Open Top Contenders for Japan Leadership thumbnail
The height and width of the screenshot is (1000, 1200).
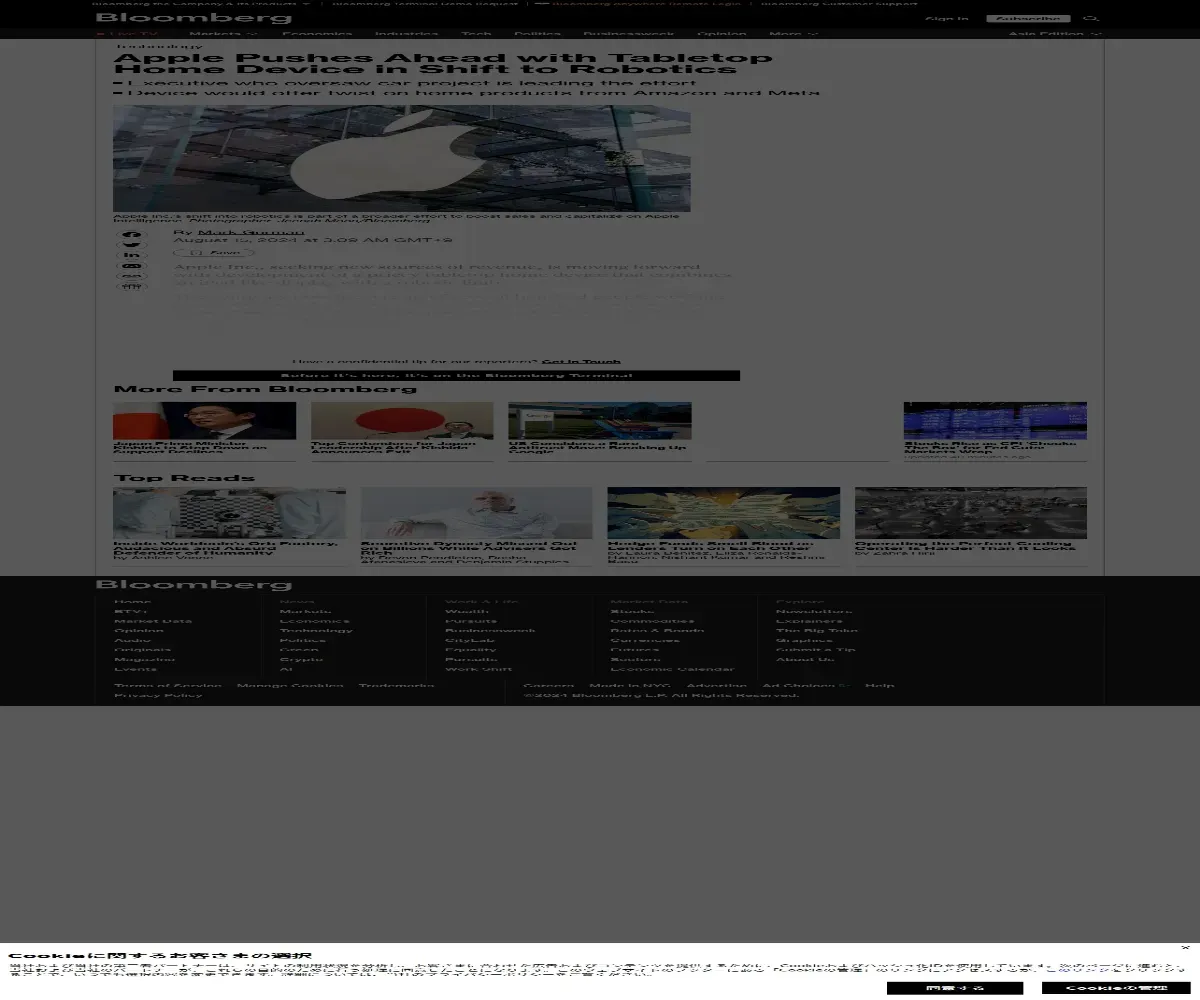tap(402, 421)
